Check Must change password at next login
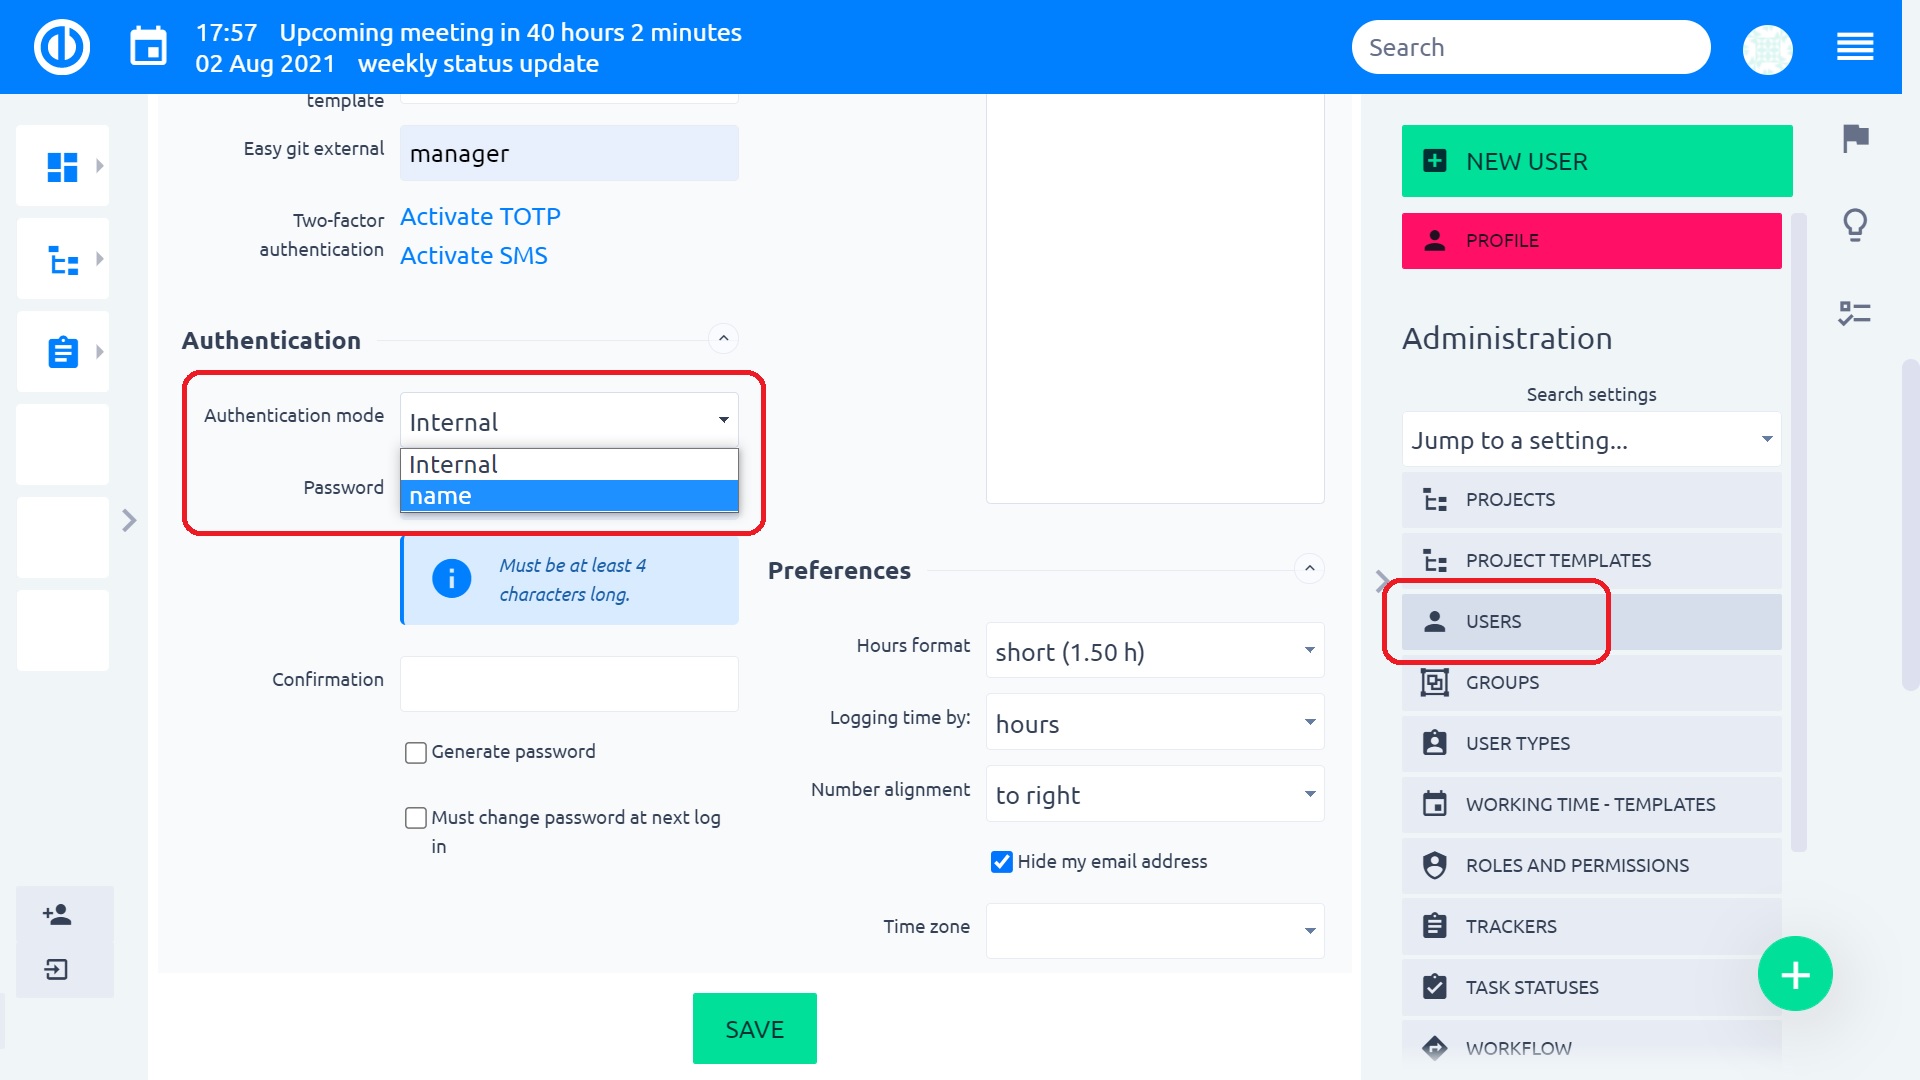 tap(415, 818)
